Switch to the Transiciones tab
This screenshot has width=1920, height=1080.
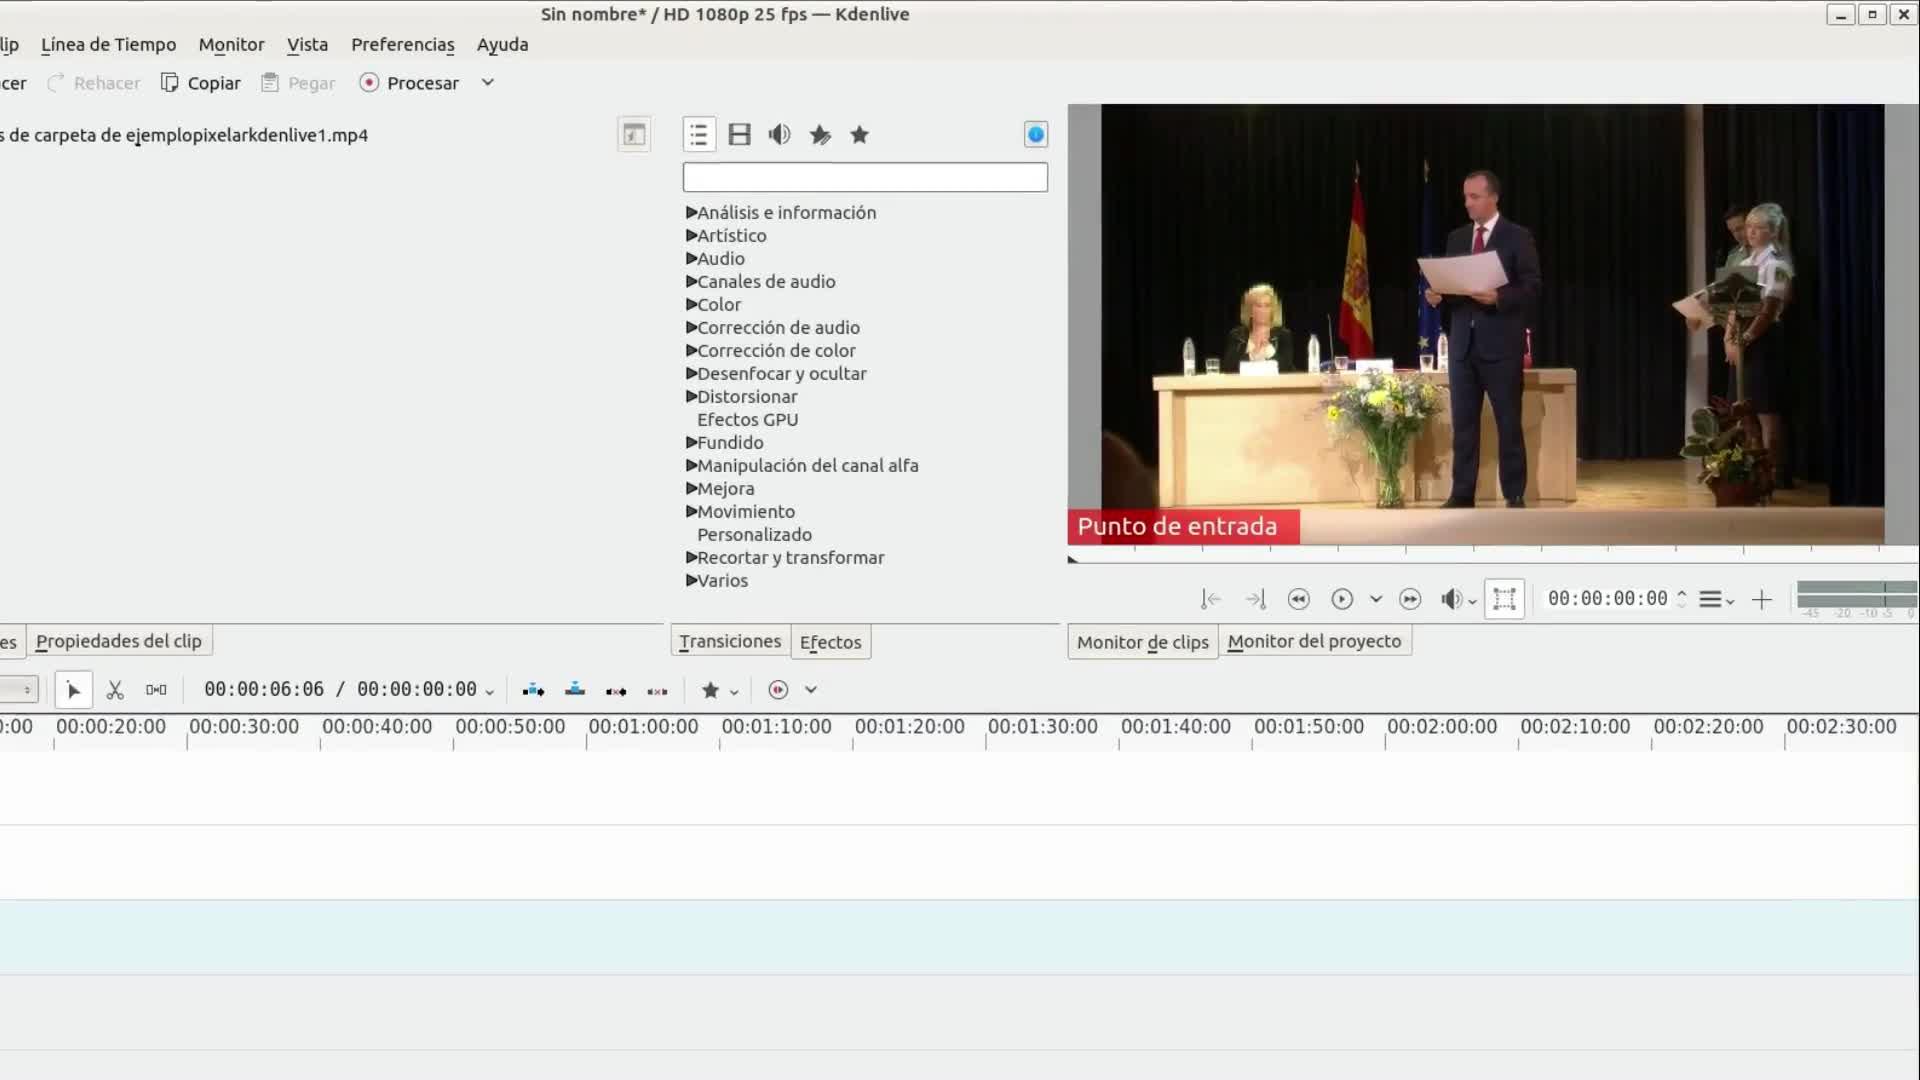[729, 642]
